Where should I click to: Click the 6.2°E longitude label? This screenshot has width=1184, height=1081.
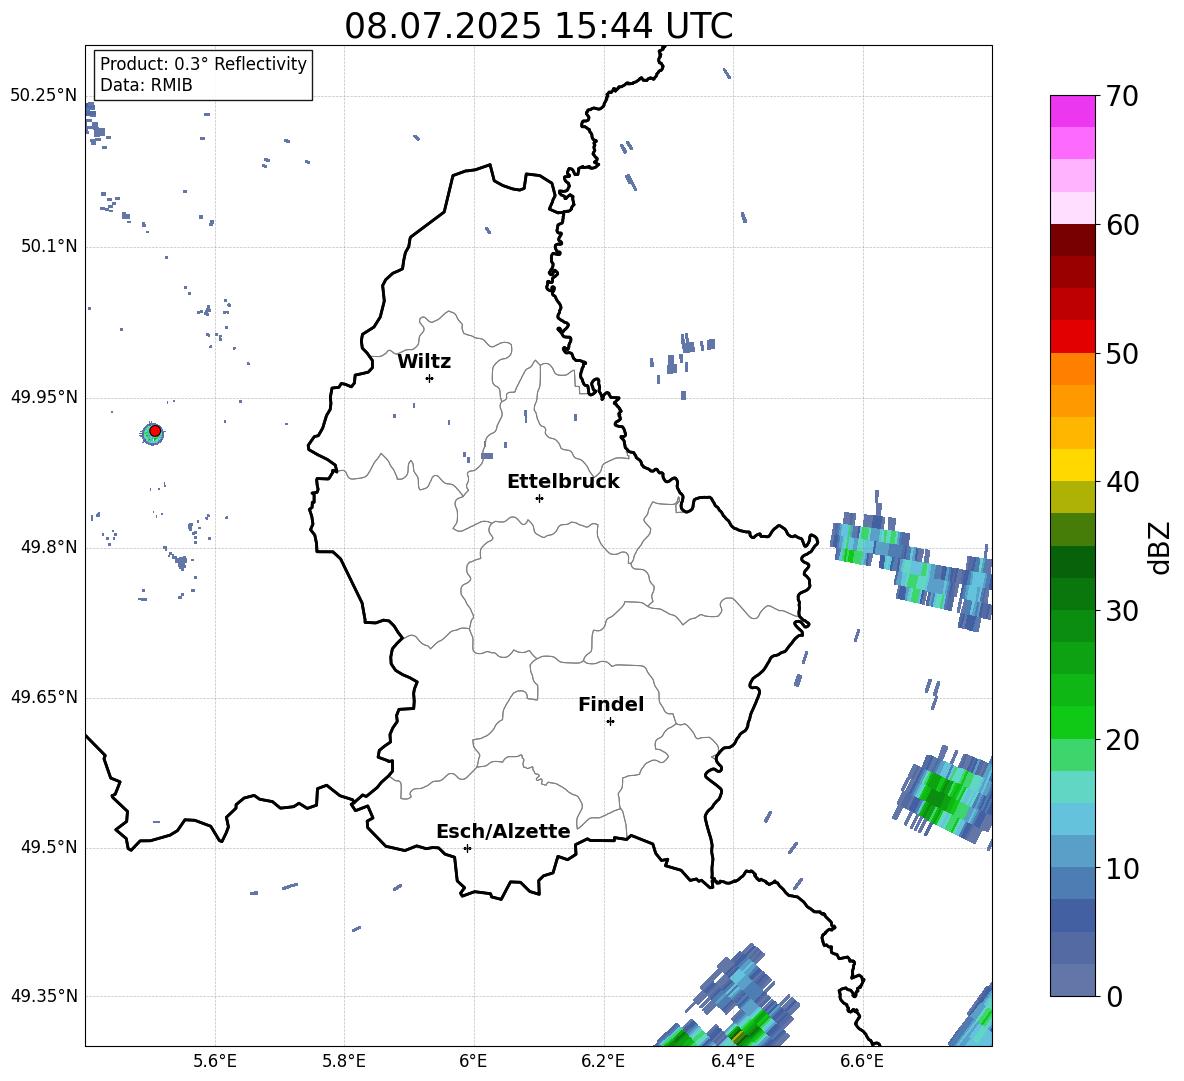tap(603, 1061)
